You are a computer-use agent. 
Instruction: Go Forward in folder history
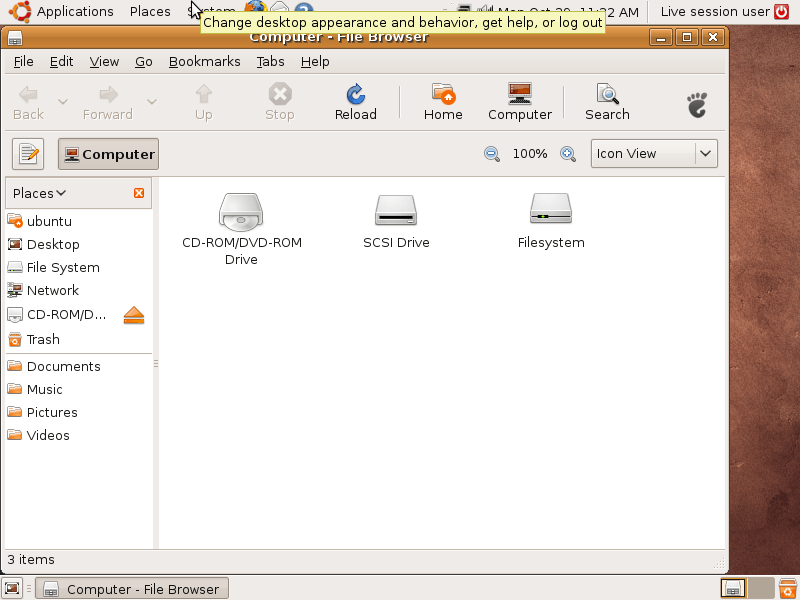108,102
